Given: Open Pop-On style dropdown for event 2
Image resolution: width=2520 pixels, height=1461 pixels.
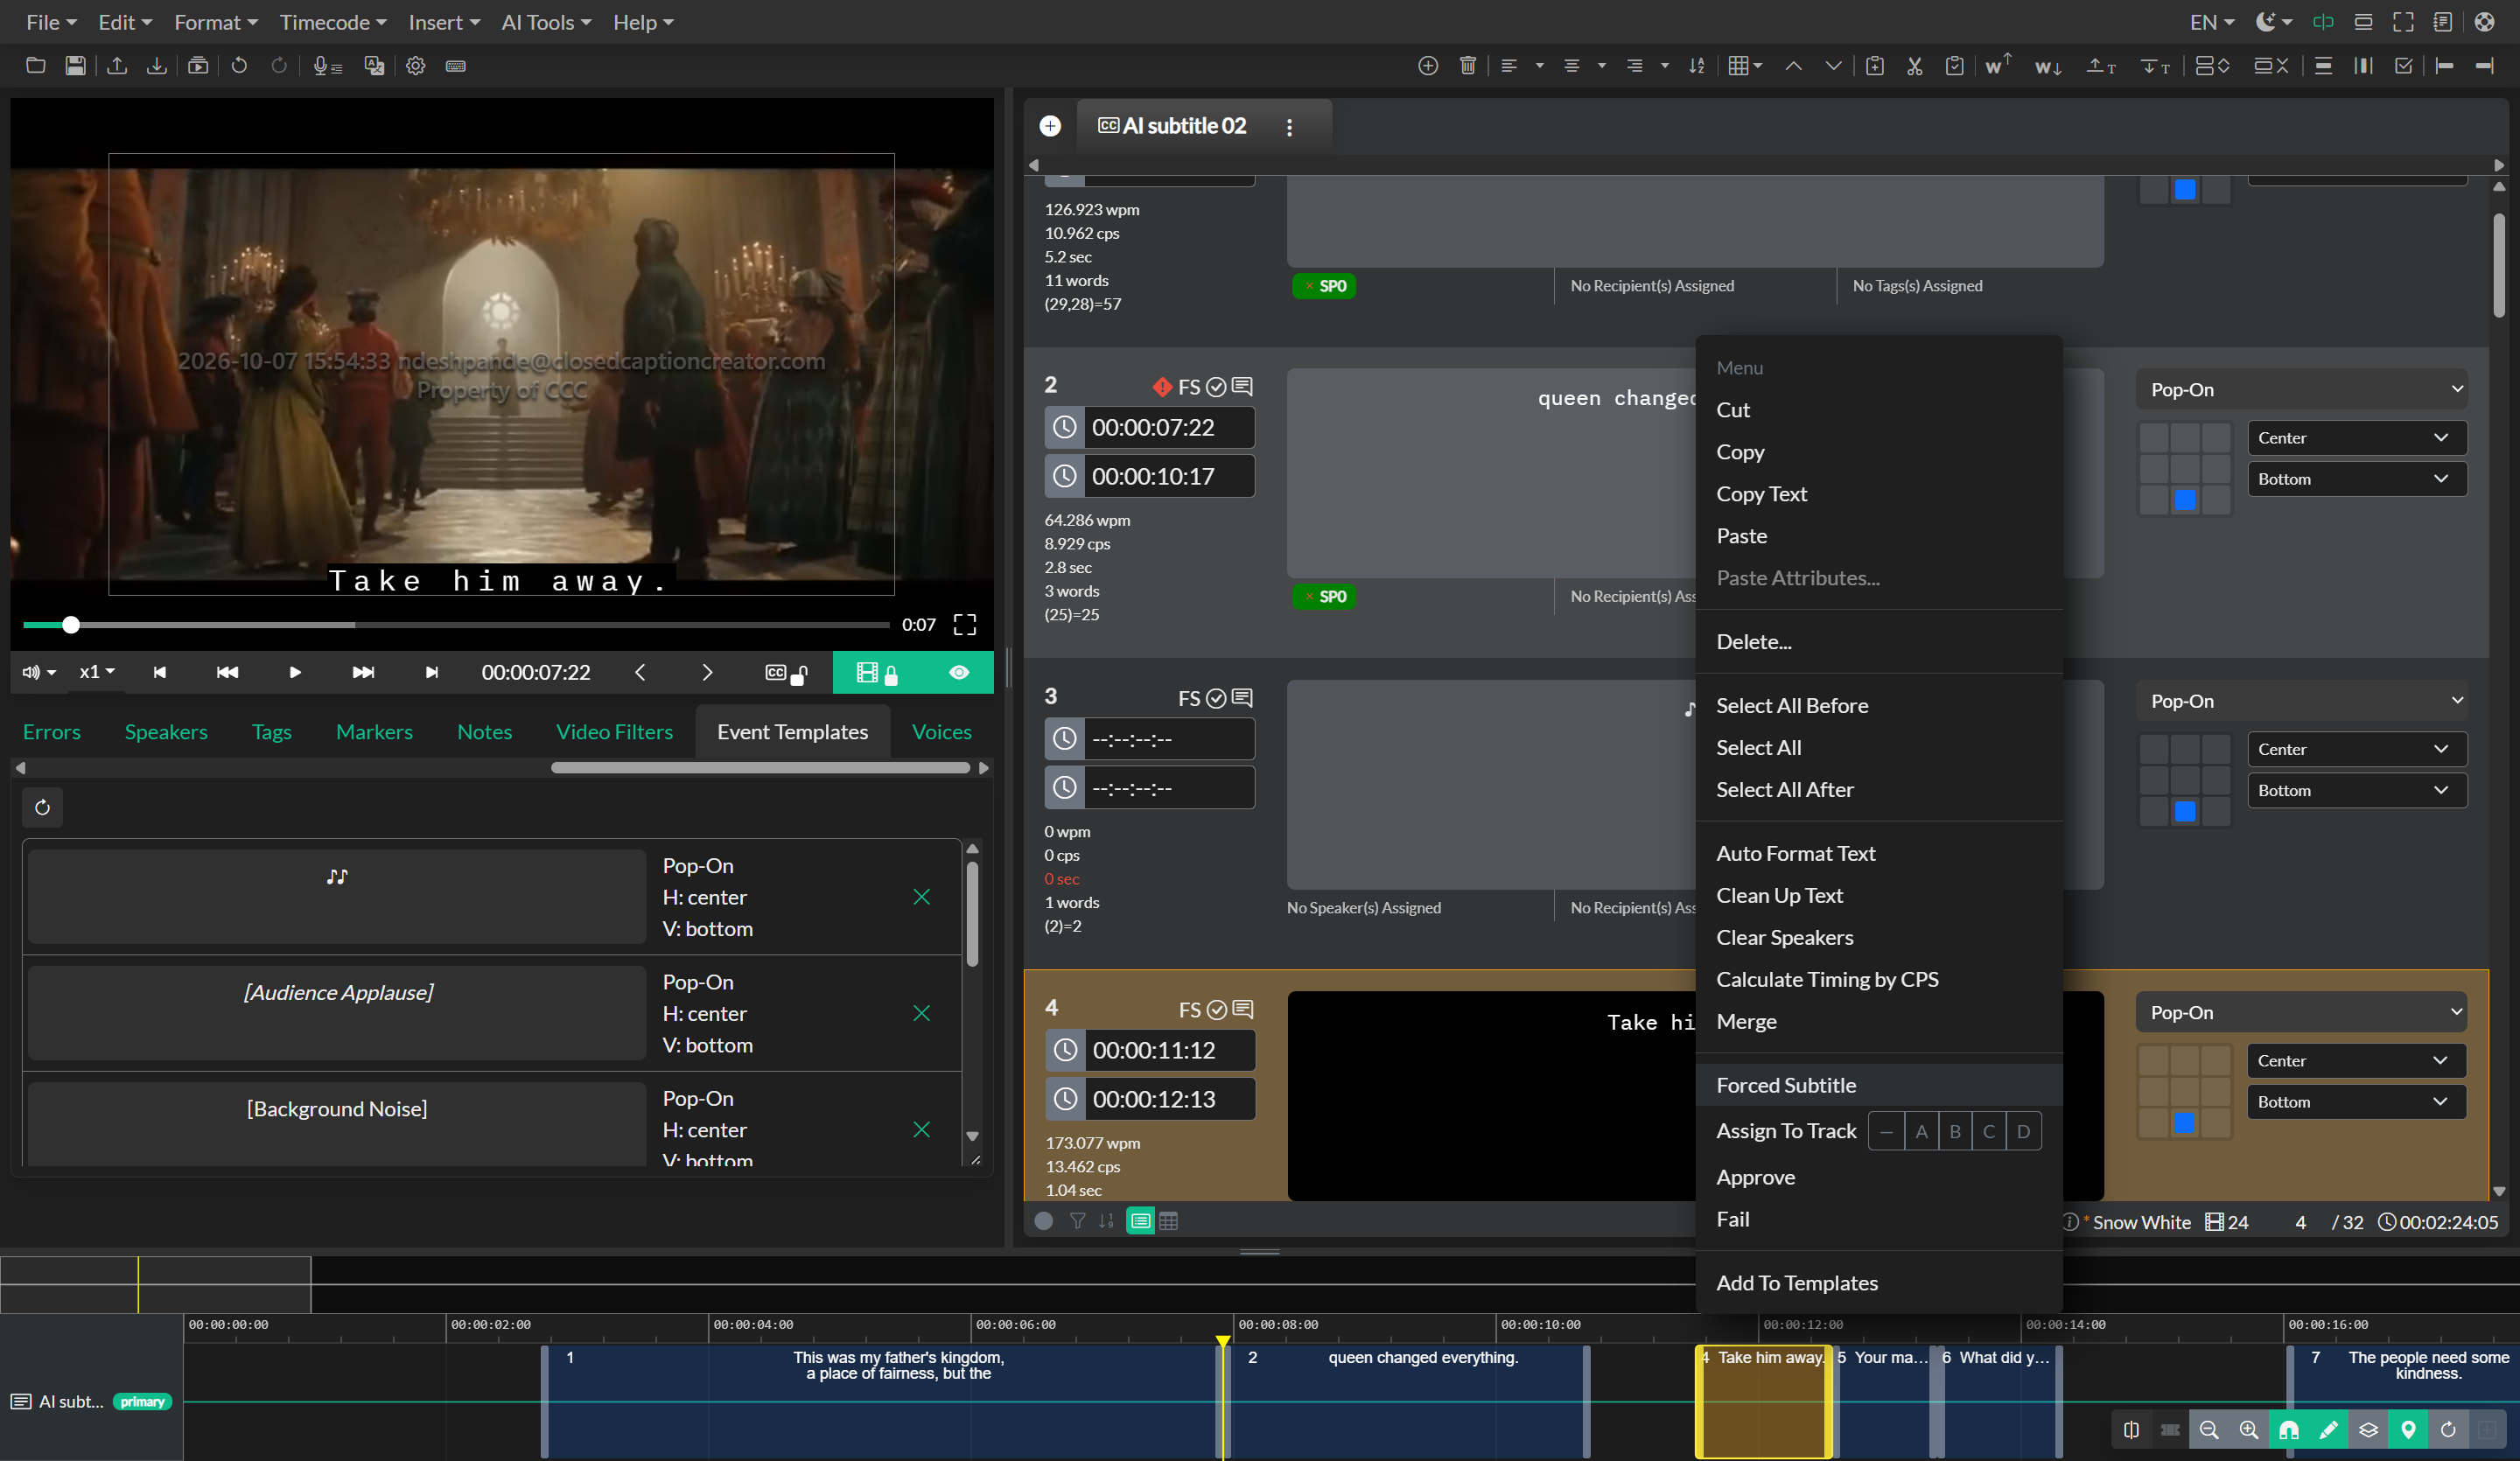Looking at the screenshot, I should (2302, 389).
